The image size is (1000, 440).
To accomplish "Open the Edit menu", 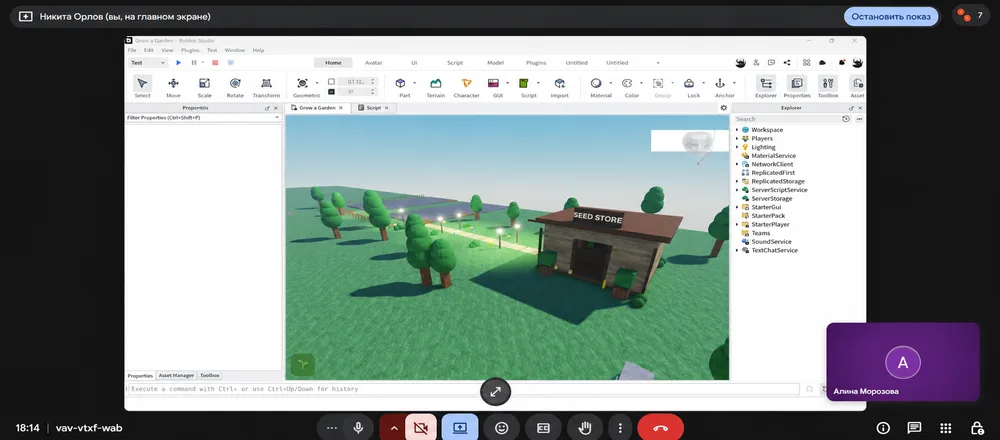I will click(149, 50).
